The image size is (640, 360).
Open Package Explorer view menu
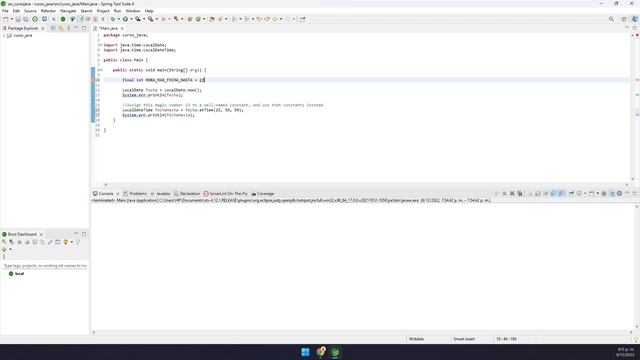[68, 28]
